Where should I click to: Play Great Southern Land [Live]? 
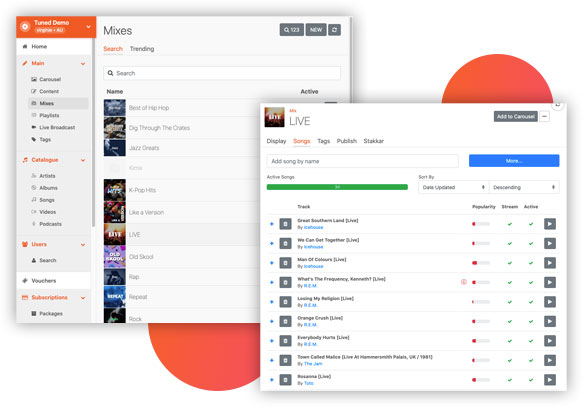[x=550, y=224]
